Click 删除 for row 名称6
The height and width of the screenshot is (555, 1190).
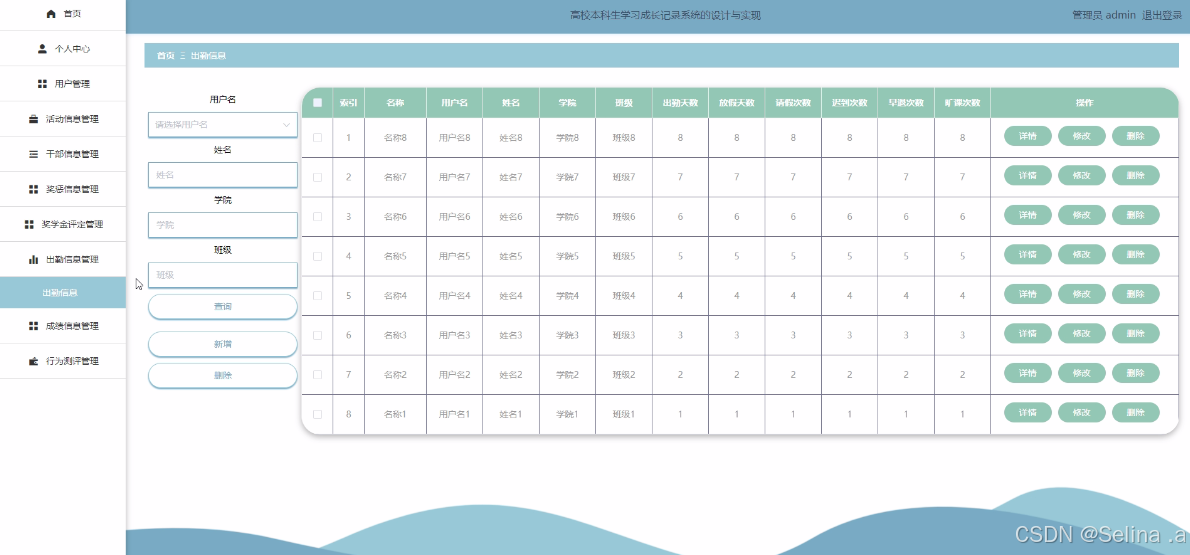(1135, 215)
